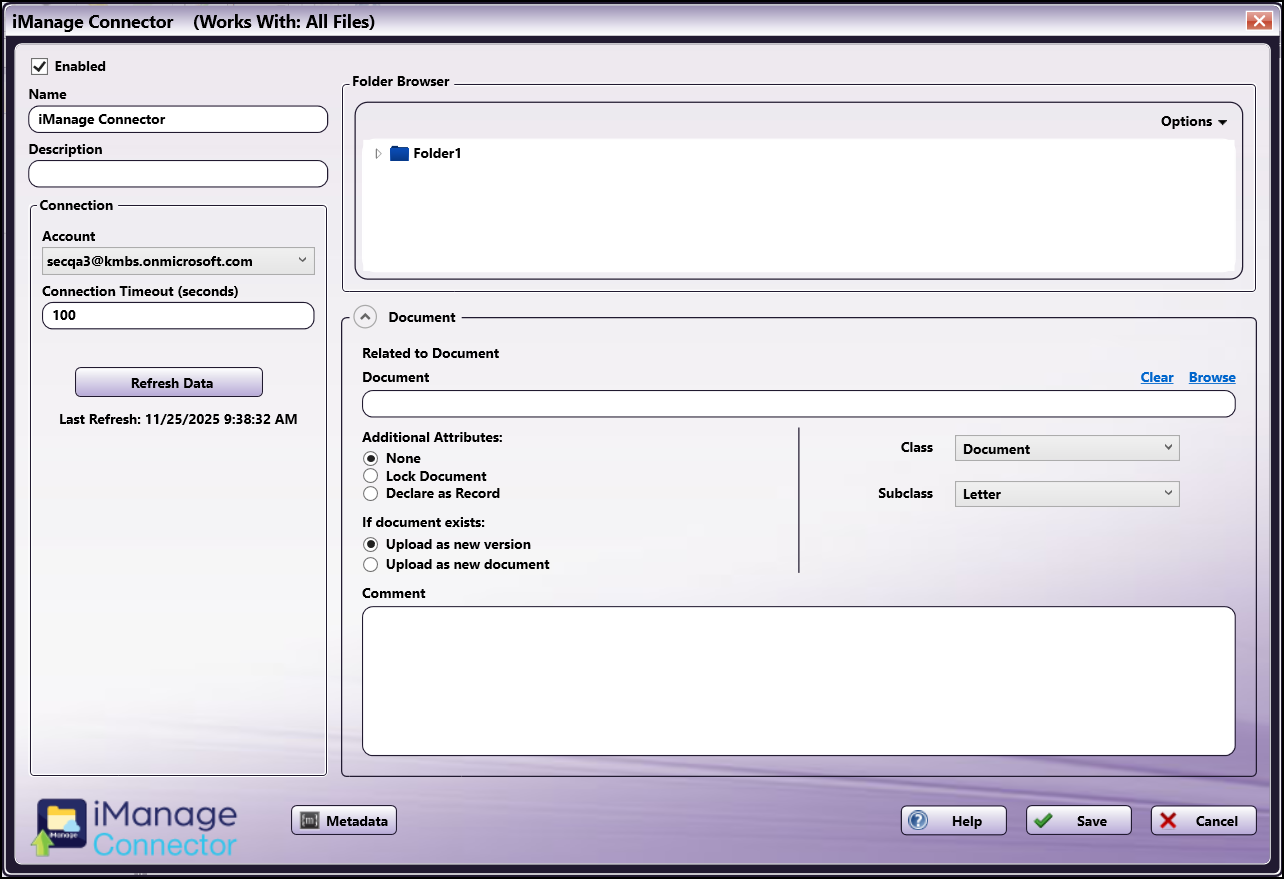Click the Refresh Data button

168,382
